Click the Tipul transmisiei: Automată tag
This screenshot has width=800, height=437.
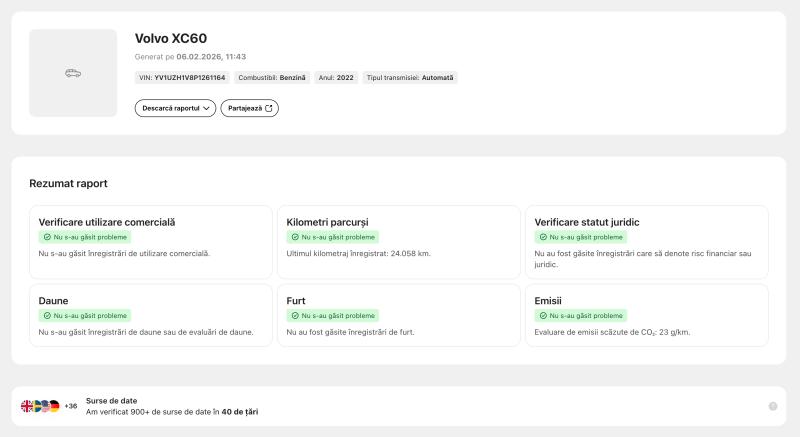coord(410,78)
